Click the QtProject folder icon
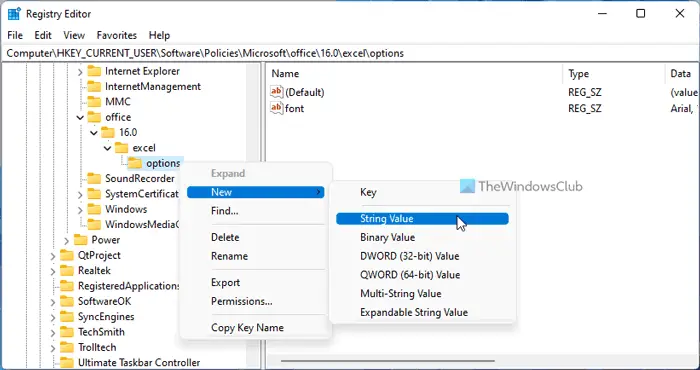The height and width of the screenshot is (370, 700). pos(67,255)
